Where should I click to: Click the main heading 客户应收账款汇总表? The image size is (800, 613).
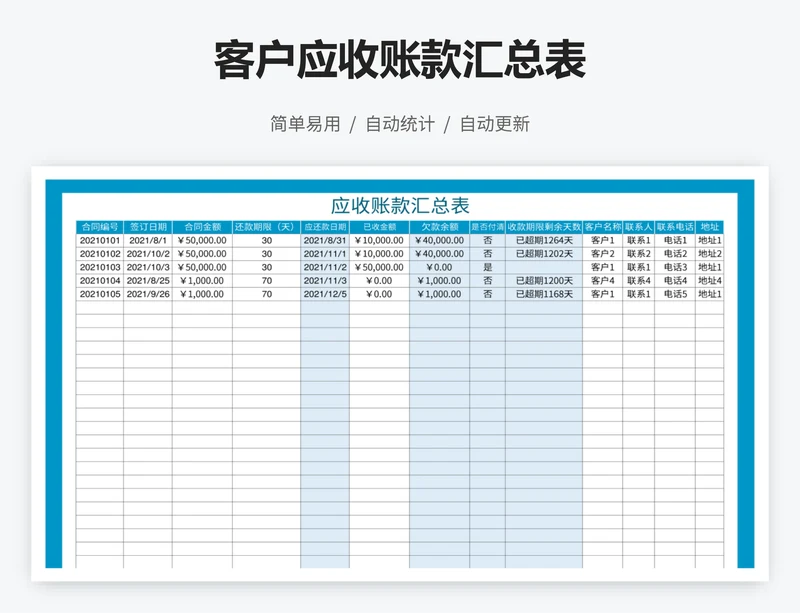coord(400,60)
